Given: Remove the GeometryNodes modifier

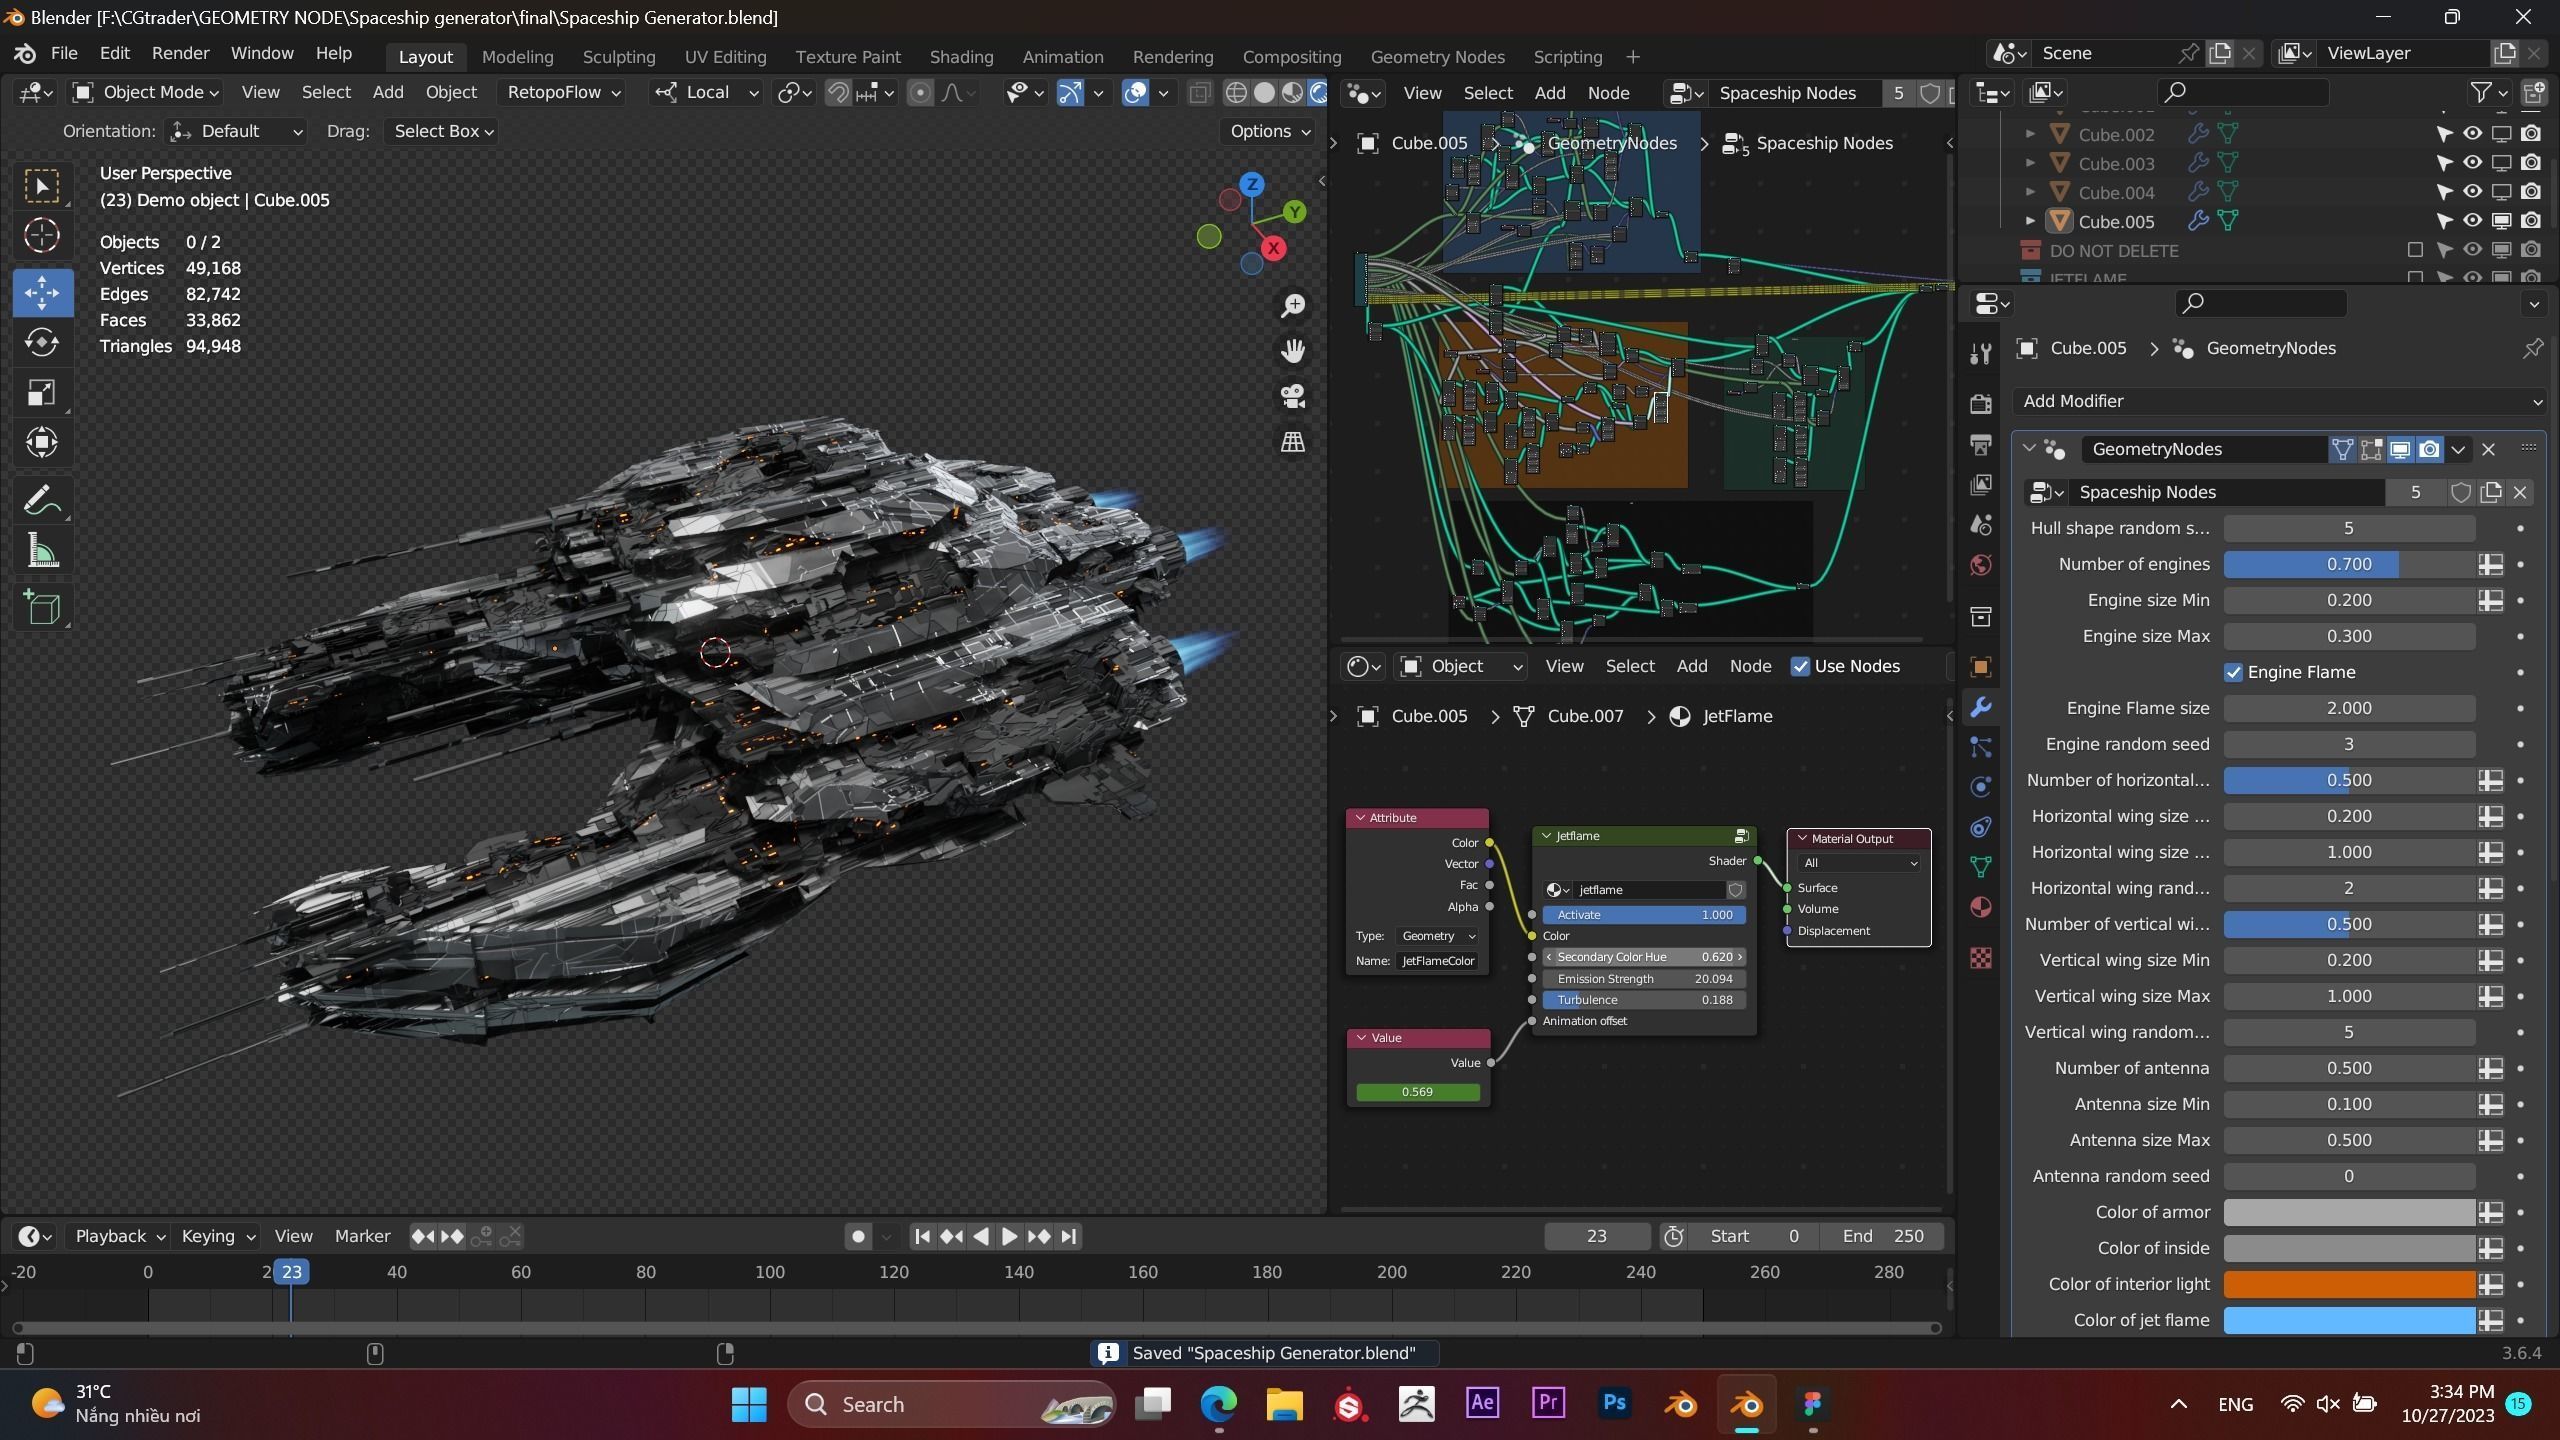Looking at the screenshot, I should [x=2488, y=449].
